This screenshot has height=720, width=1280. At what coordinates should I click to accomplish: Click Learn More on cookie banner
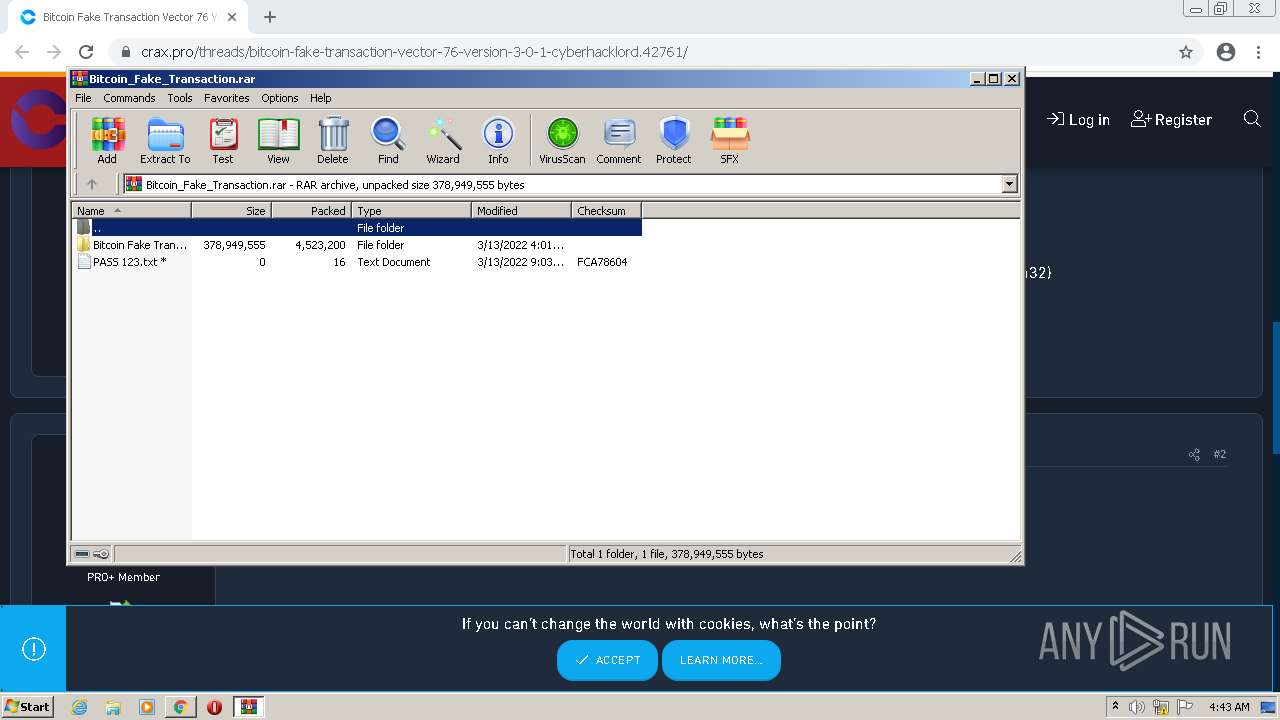click(x=721, y=660)
